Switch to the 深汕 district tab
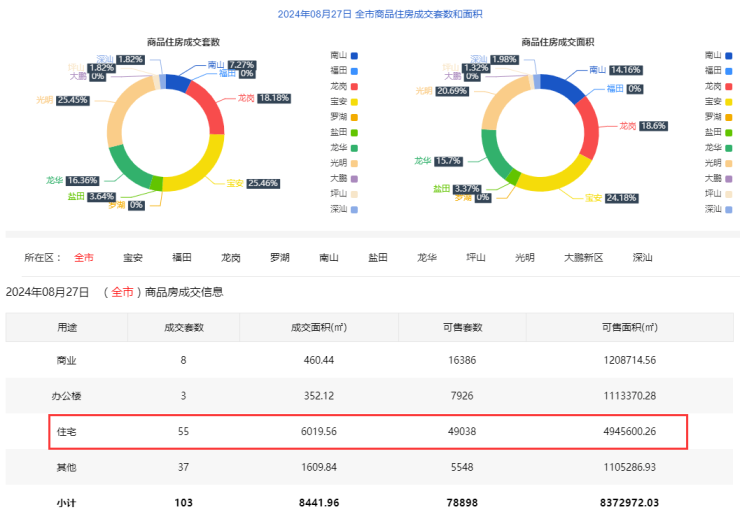This screenshot has width=740, height=526. tap(642, 257)
